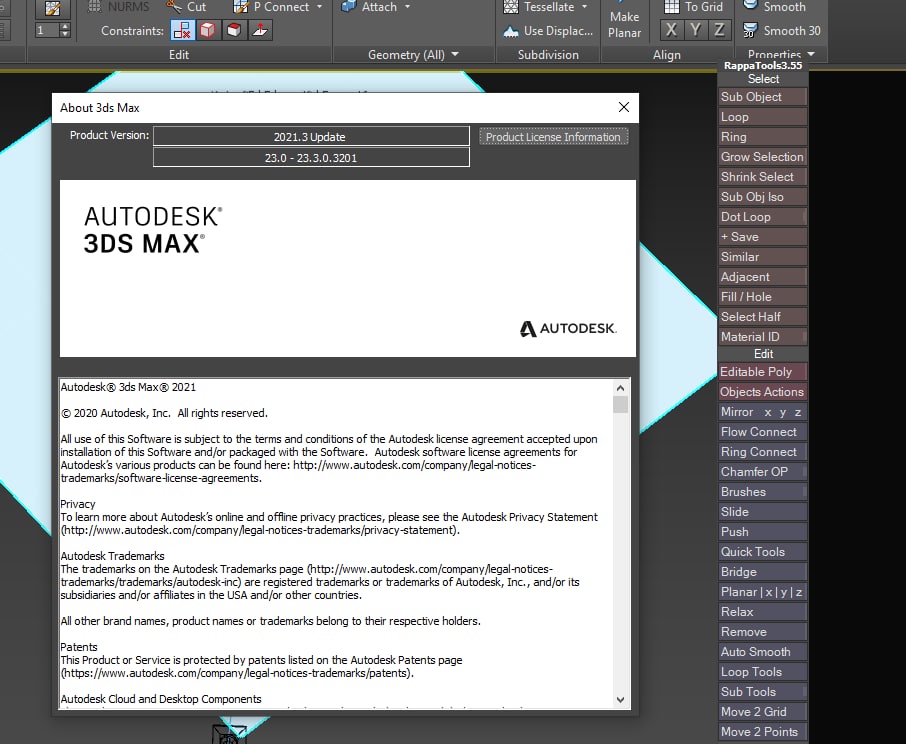Click Sub Obj Iso in RappaTools

[762, 197]
